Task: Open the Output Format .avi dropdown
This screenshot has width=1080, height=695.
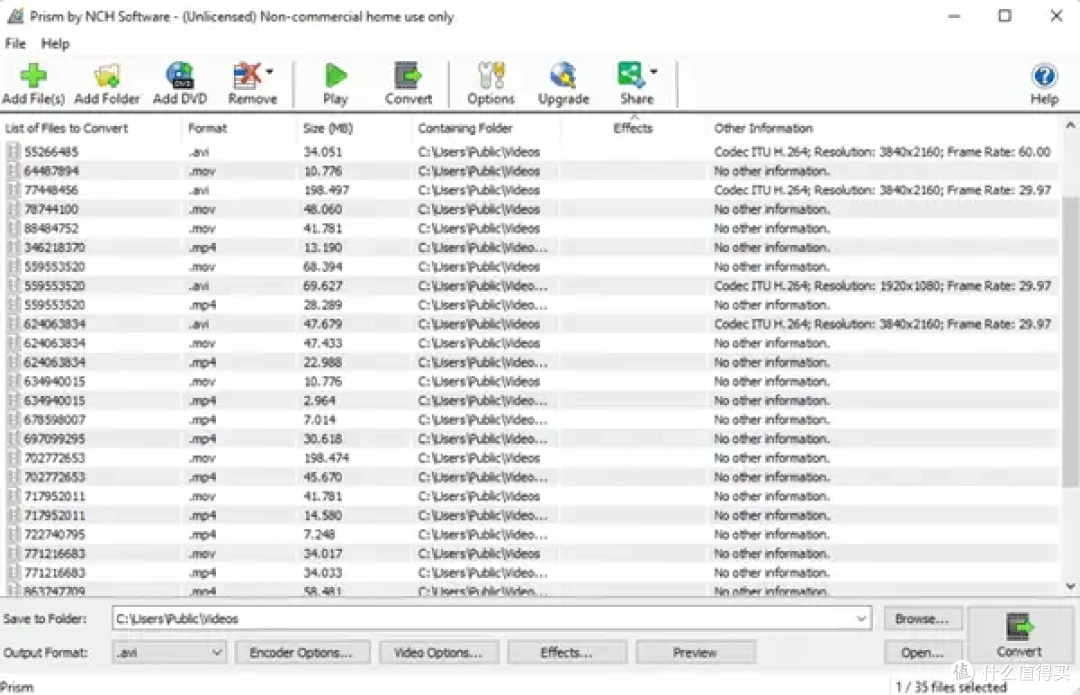Action: pos(169,652)
